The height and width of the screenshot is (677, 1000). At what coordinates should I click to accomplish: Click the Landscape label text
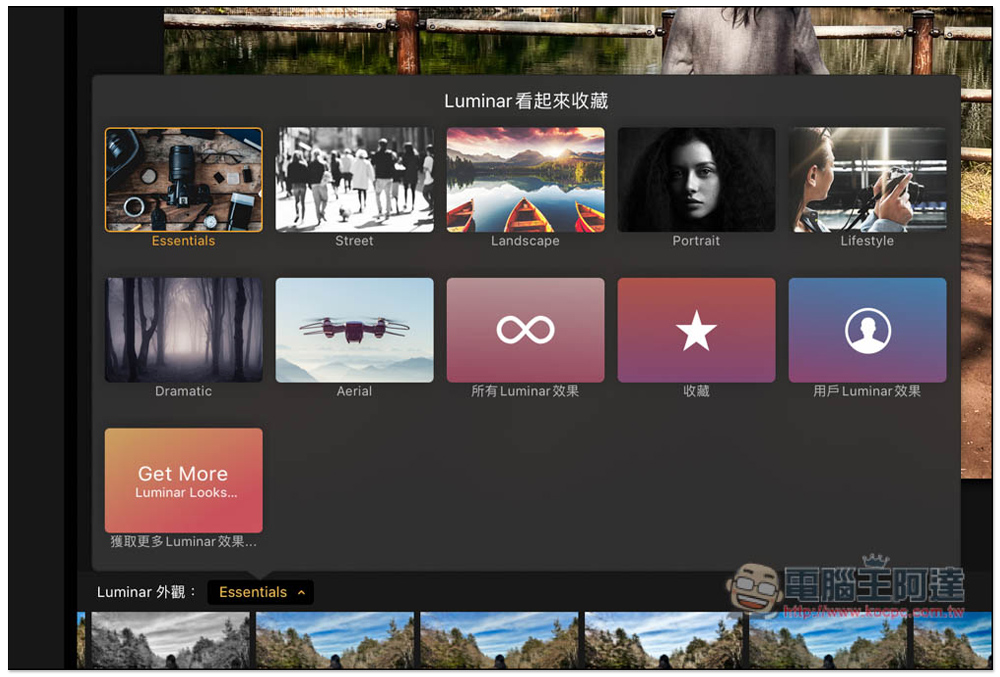click(x=526, y=241)
